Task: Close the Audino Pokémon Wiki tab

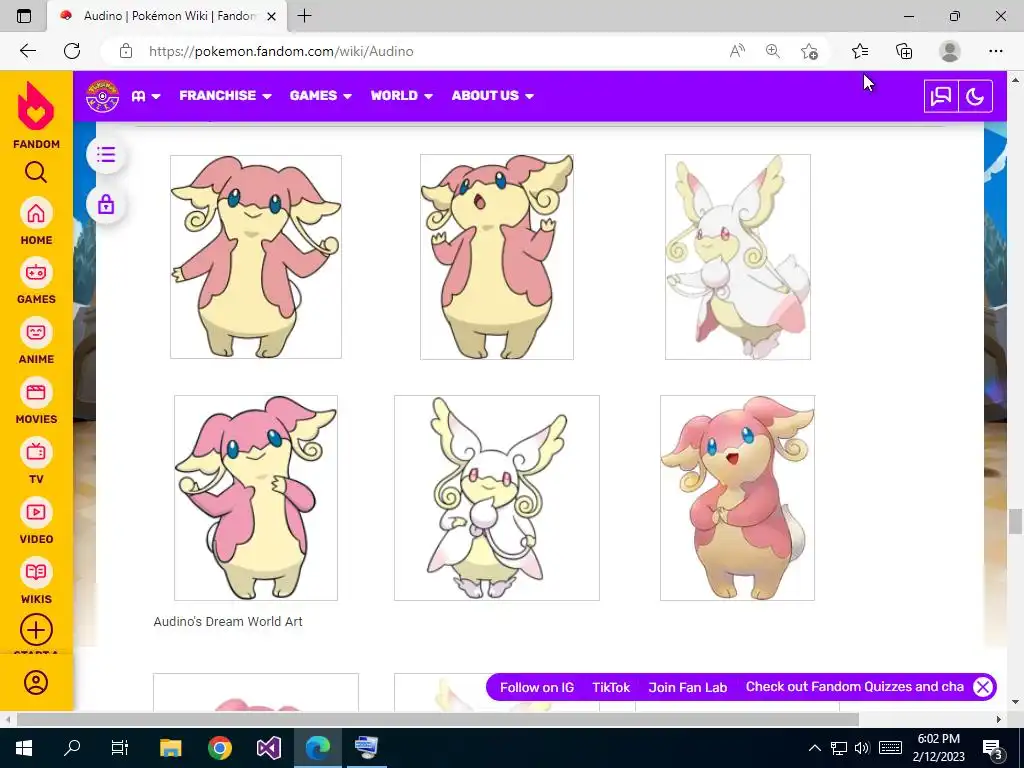Action: tap(272, 16)
